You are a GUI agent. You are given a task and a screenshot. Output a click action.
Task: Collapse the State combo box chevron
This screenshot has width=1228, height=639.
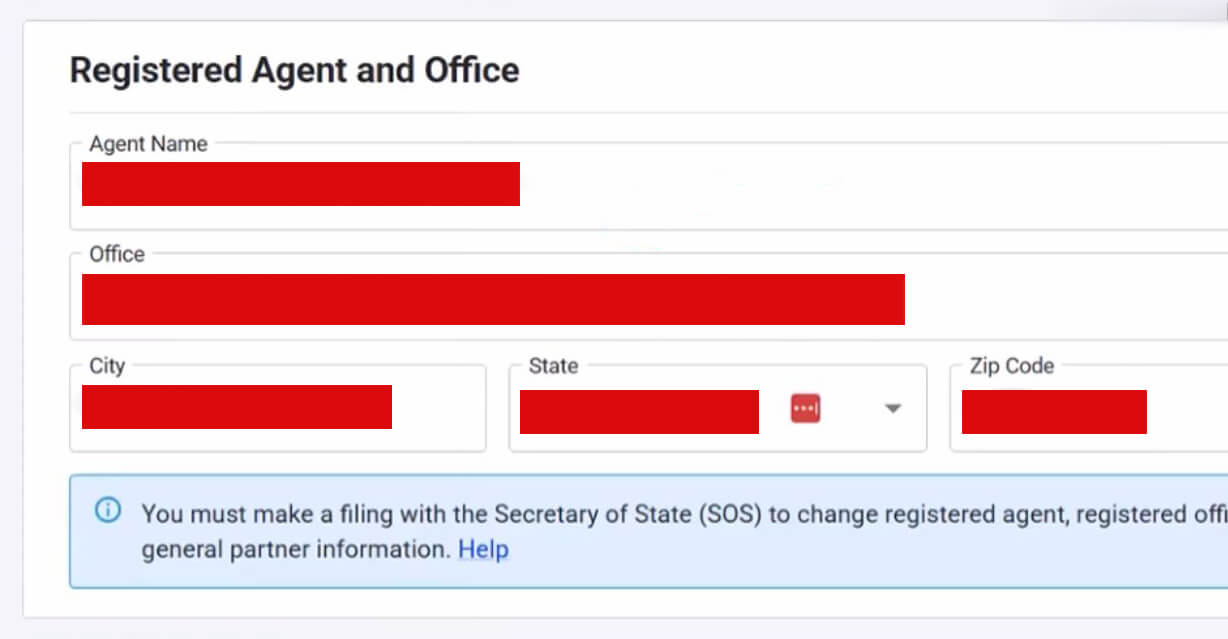(891, 409)
